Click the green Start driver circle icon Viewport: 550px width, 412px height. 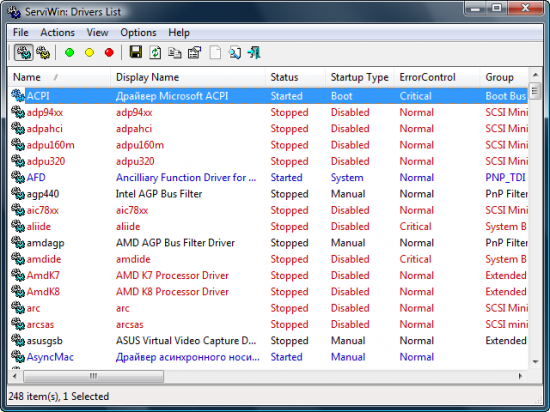click(x=69, y=53)
